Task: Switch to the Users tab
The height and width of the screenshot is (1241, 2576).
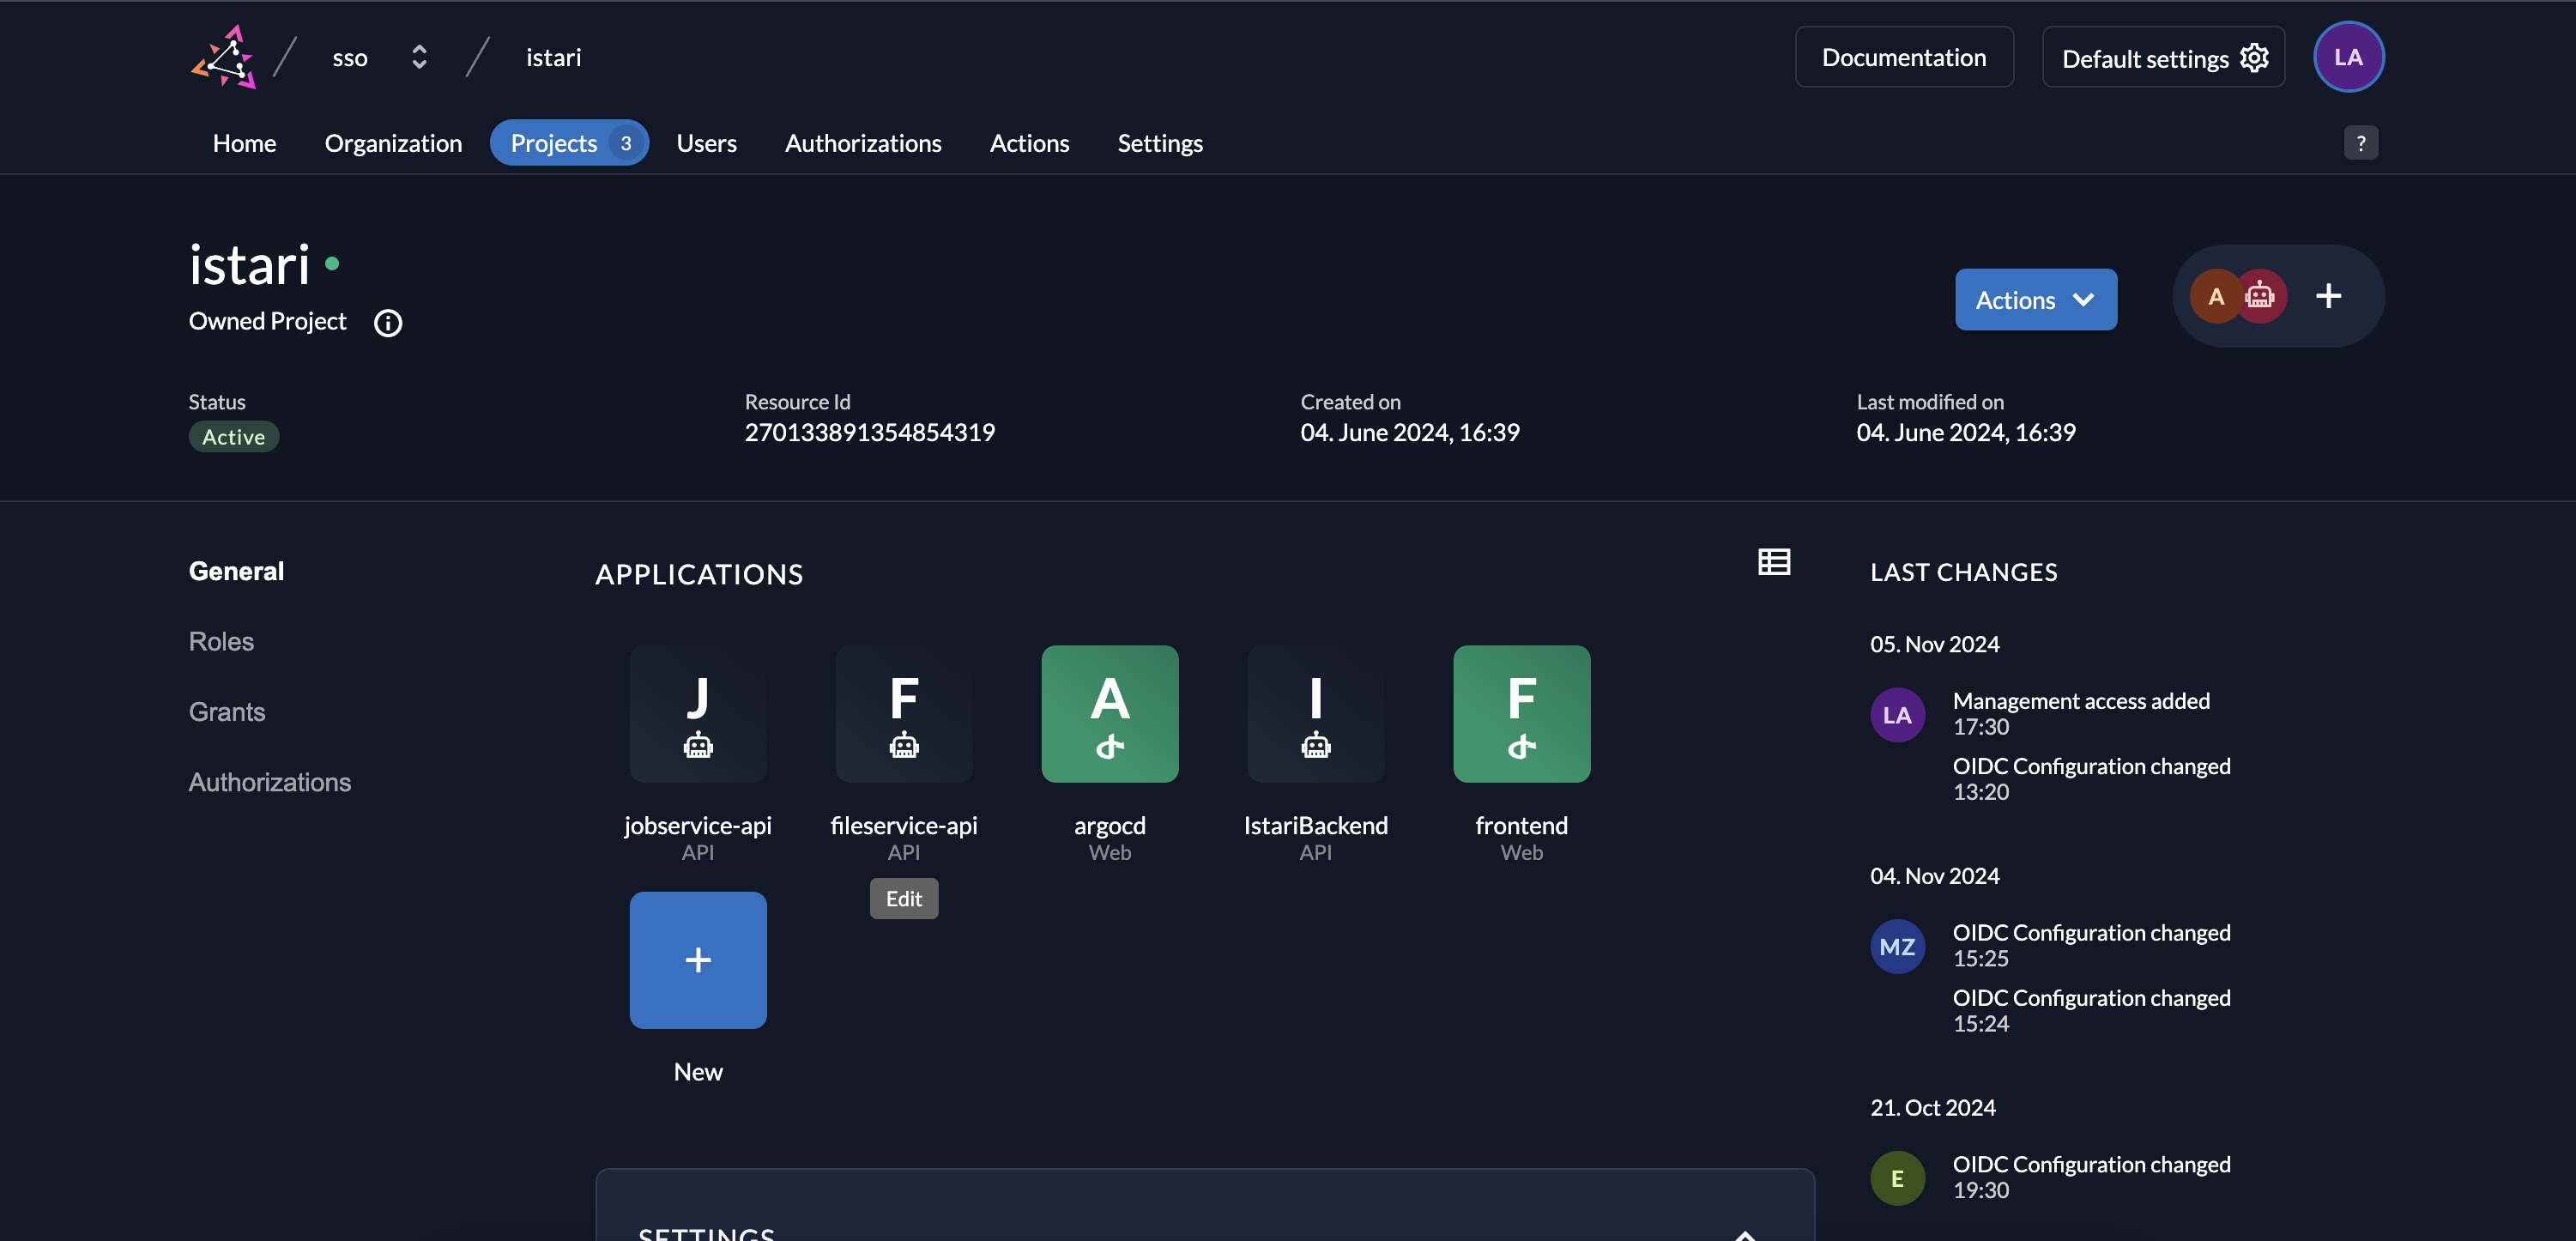Action: click(707, 143)
